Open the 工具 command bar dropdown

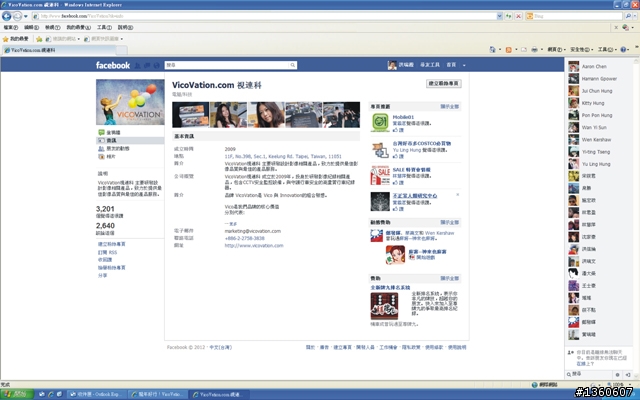coord(607,50)
